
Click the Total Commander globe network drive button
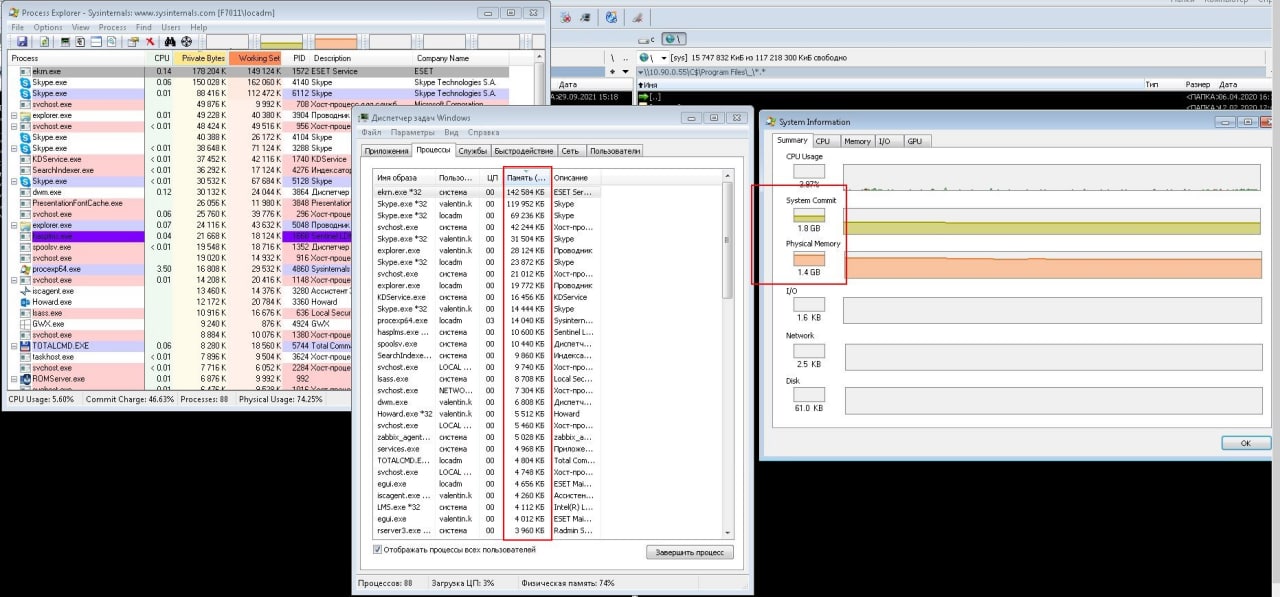tap(674, 39)
